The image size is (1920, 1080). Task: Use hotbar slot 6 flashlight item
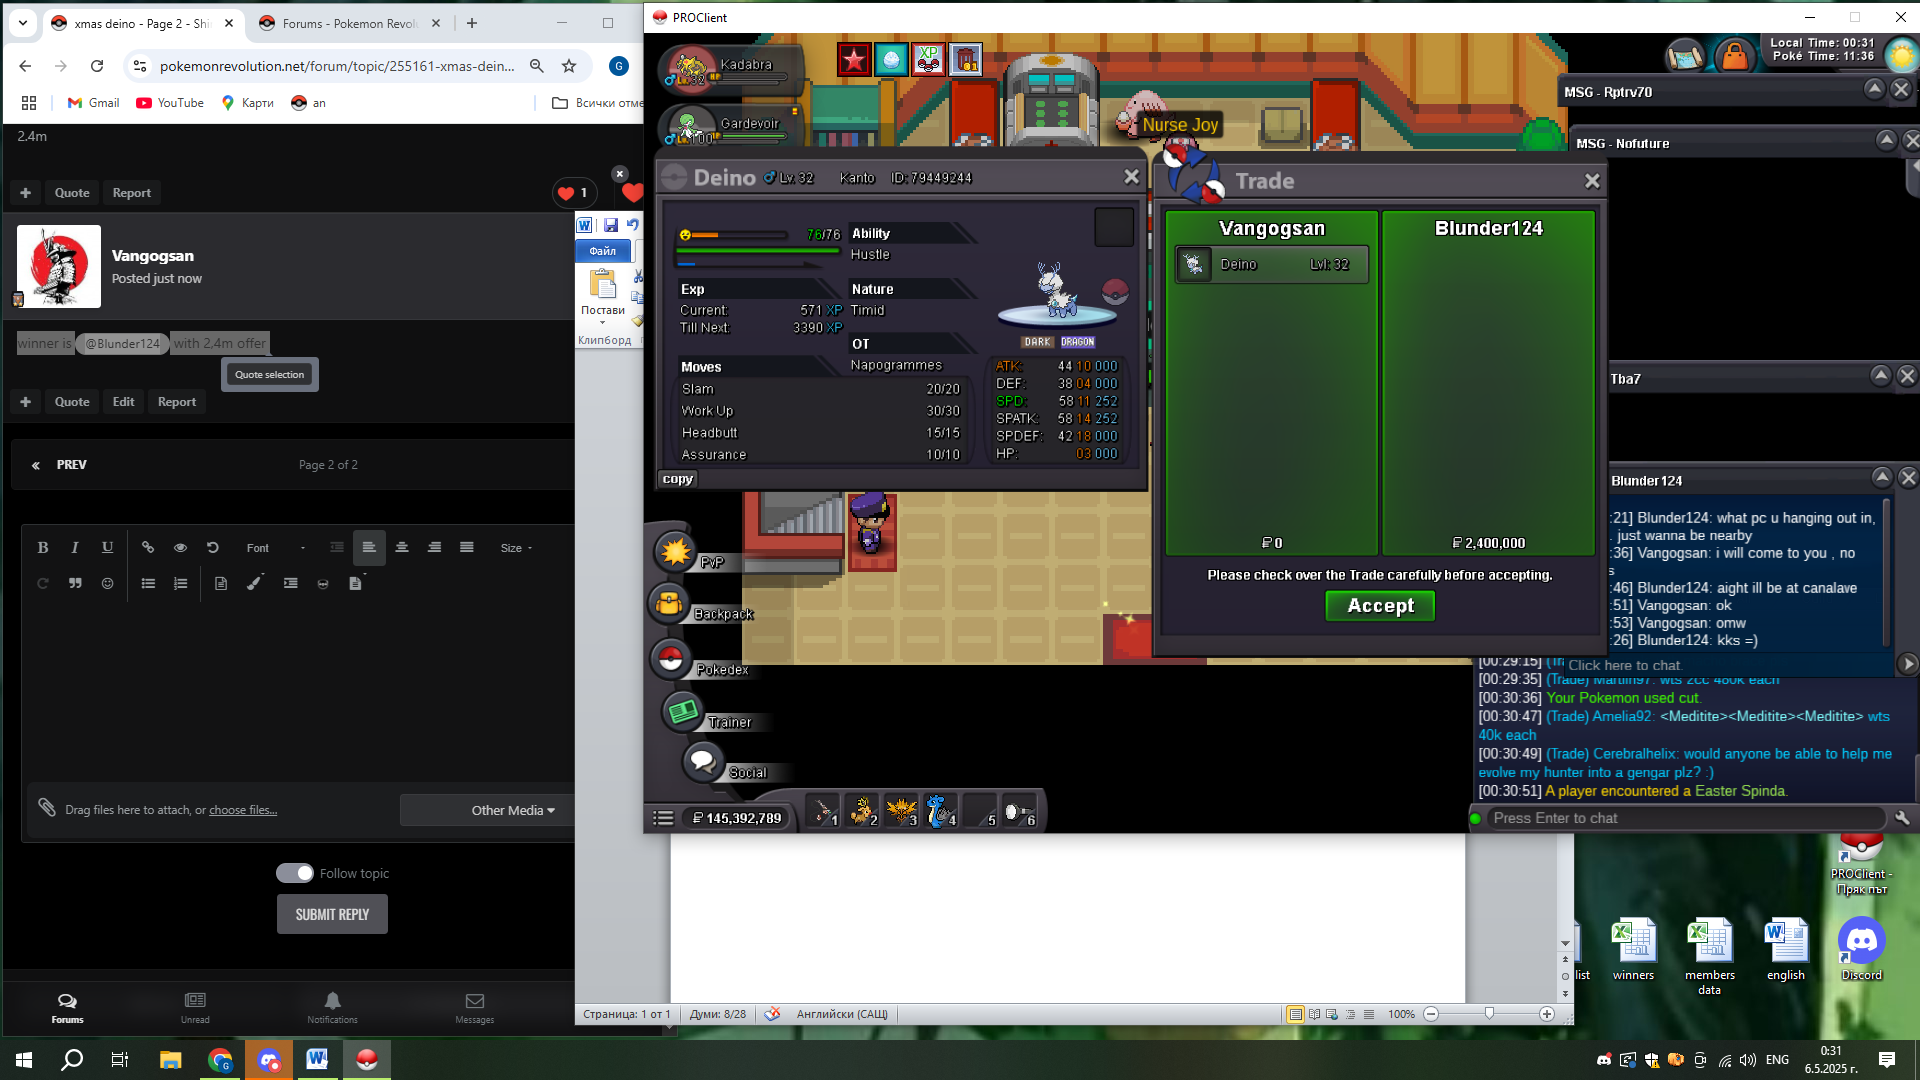coord(1019,811)
